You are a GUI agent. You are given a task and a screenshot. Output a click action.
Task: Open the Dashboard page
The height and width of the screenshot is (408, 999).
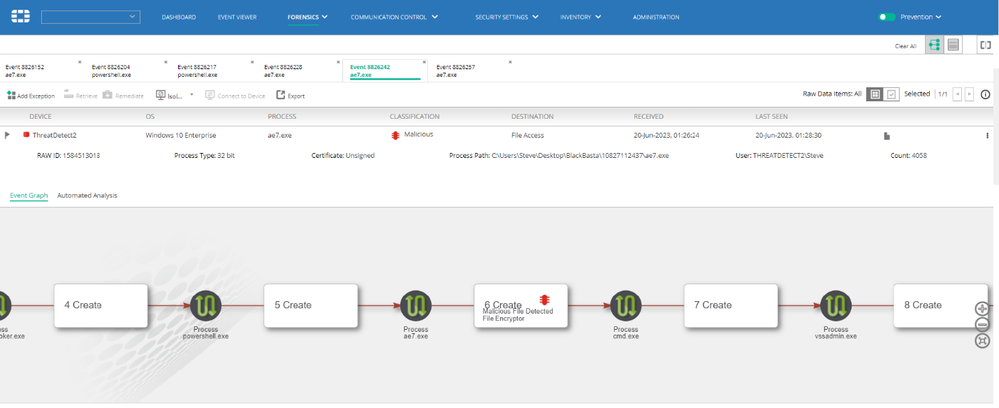tap(179, 17)
